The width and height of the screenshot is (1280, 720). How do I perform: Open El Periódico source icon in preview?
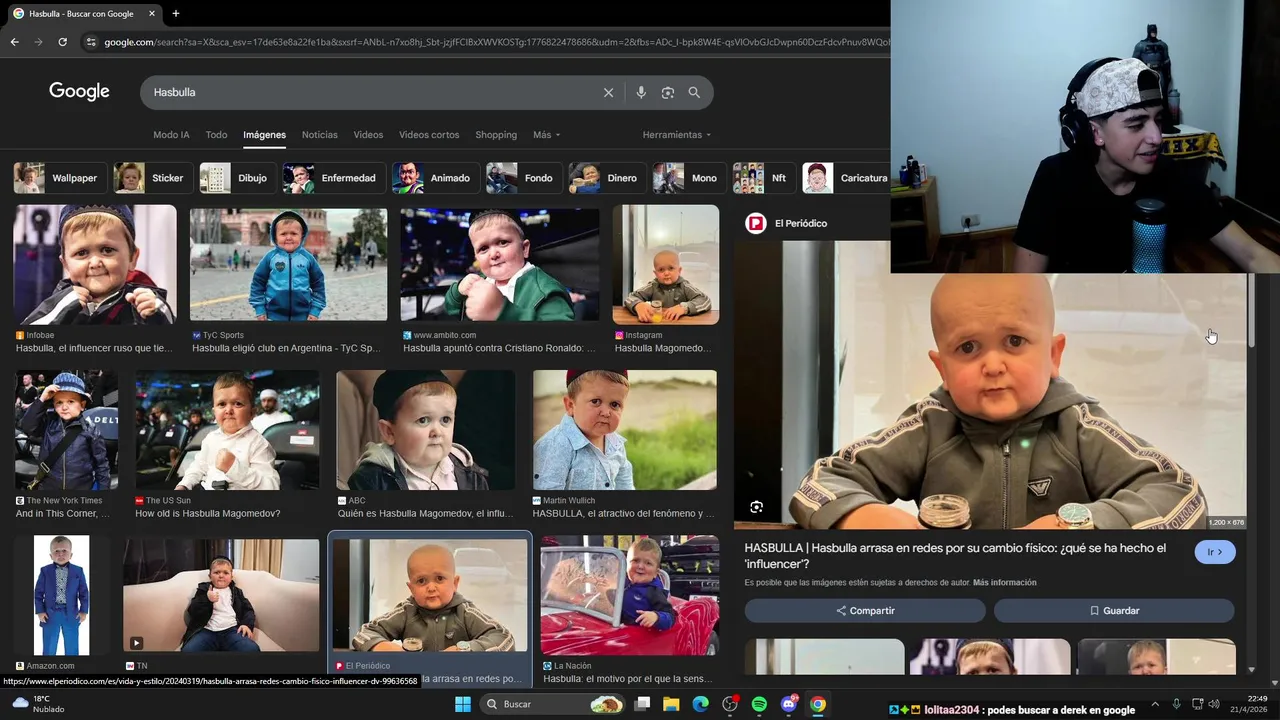(756, 223)
